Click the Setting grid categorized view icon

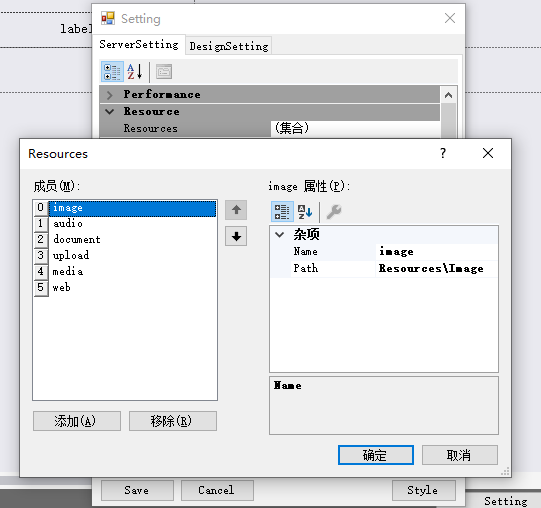[112, 72]
